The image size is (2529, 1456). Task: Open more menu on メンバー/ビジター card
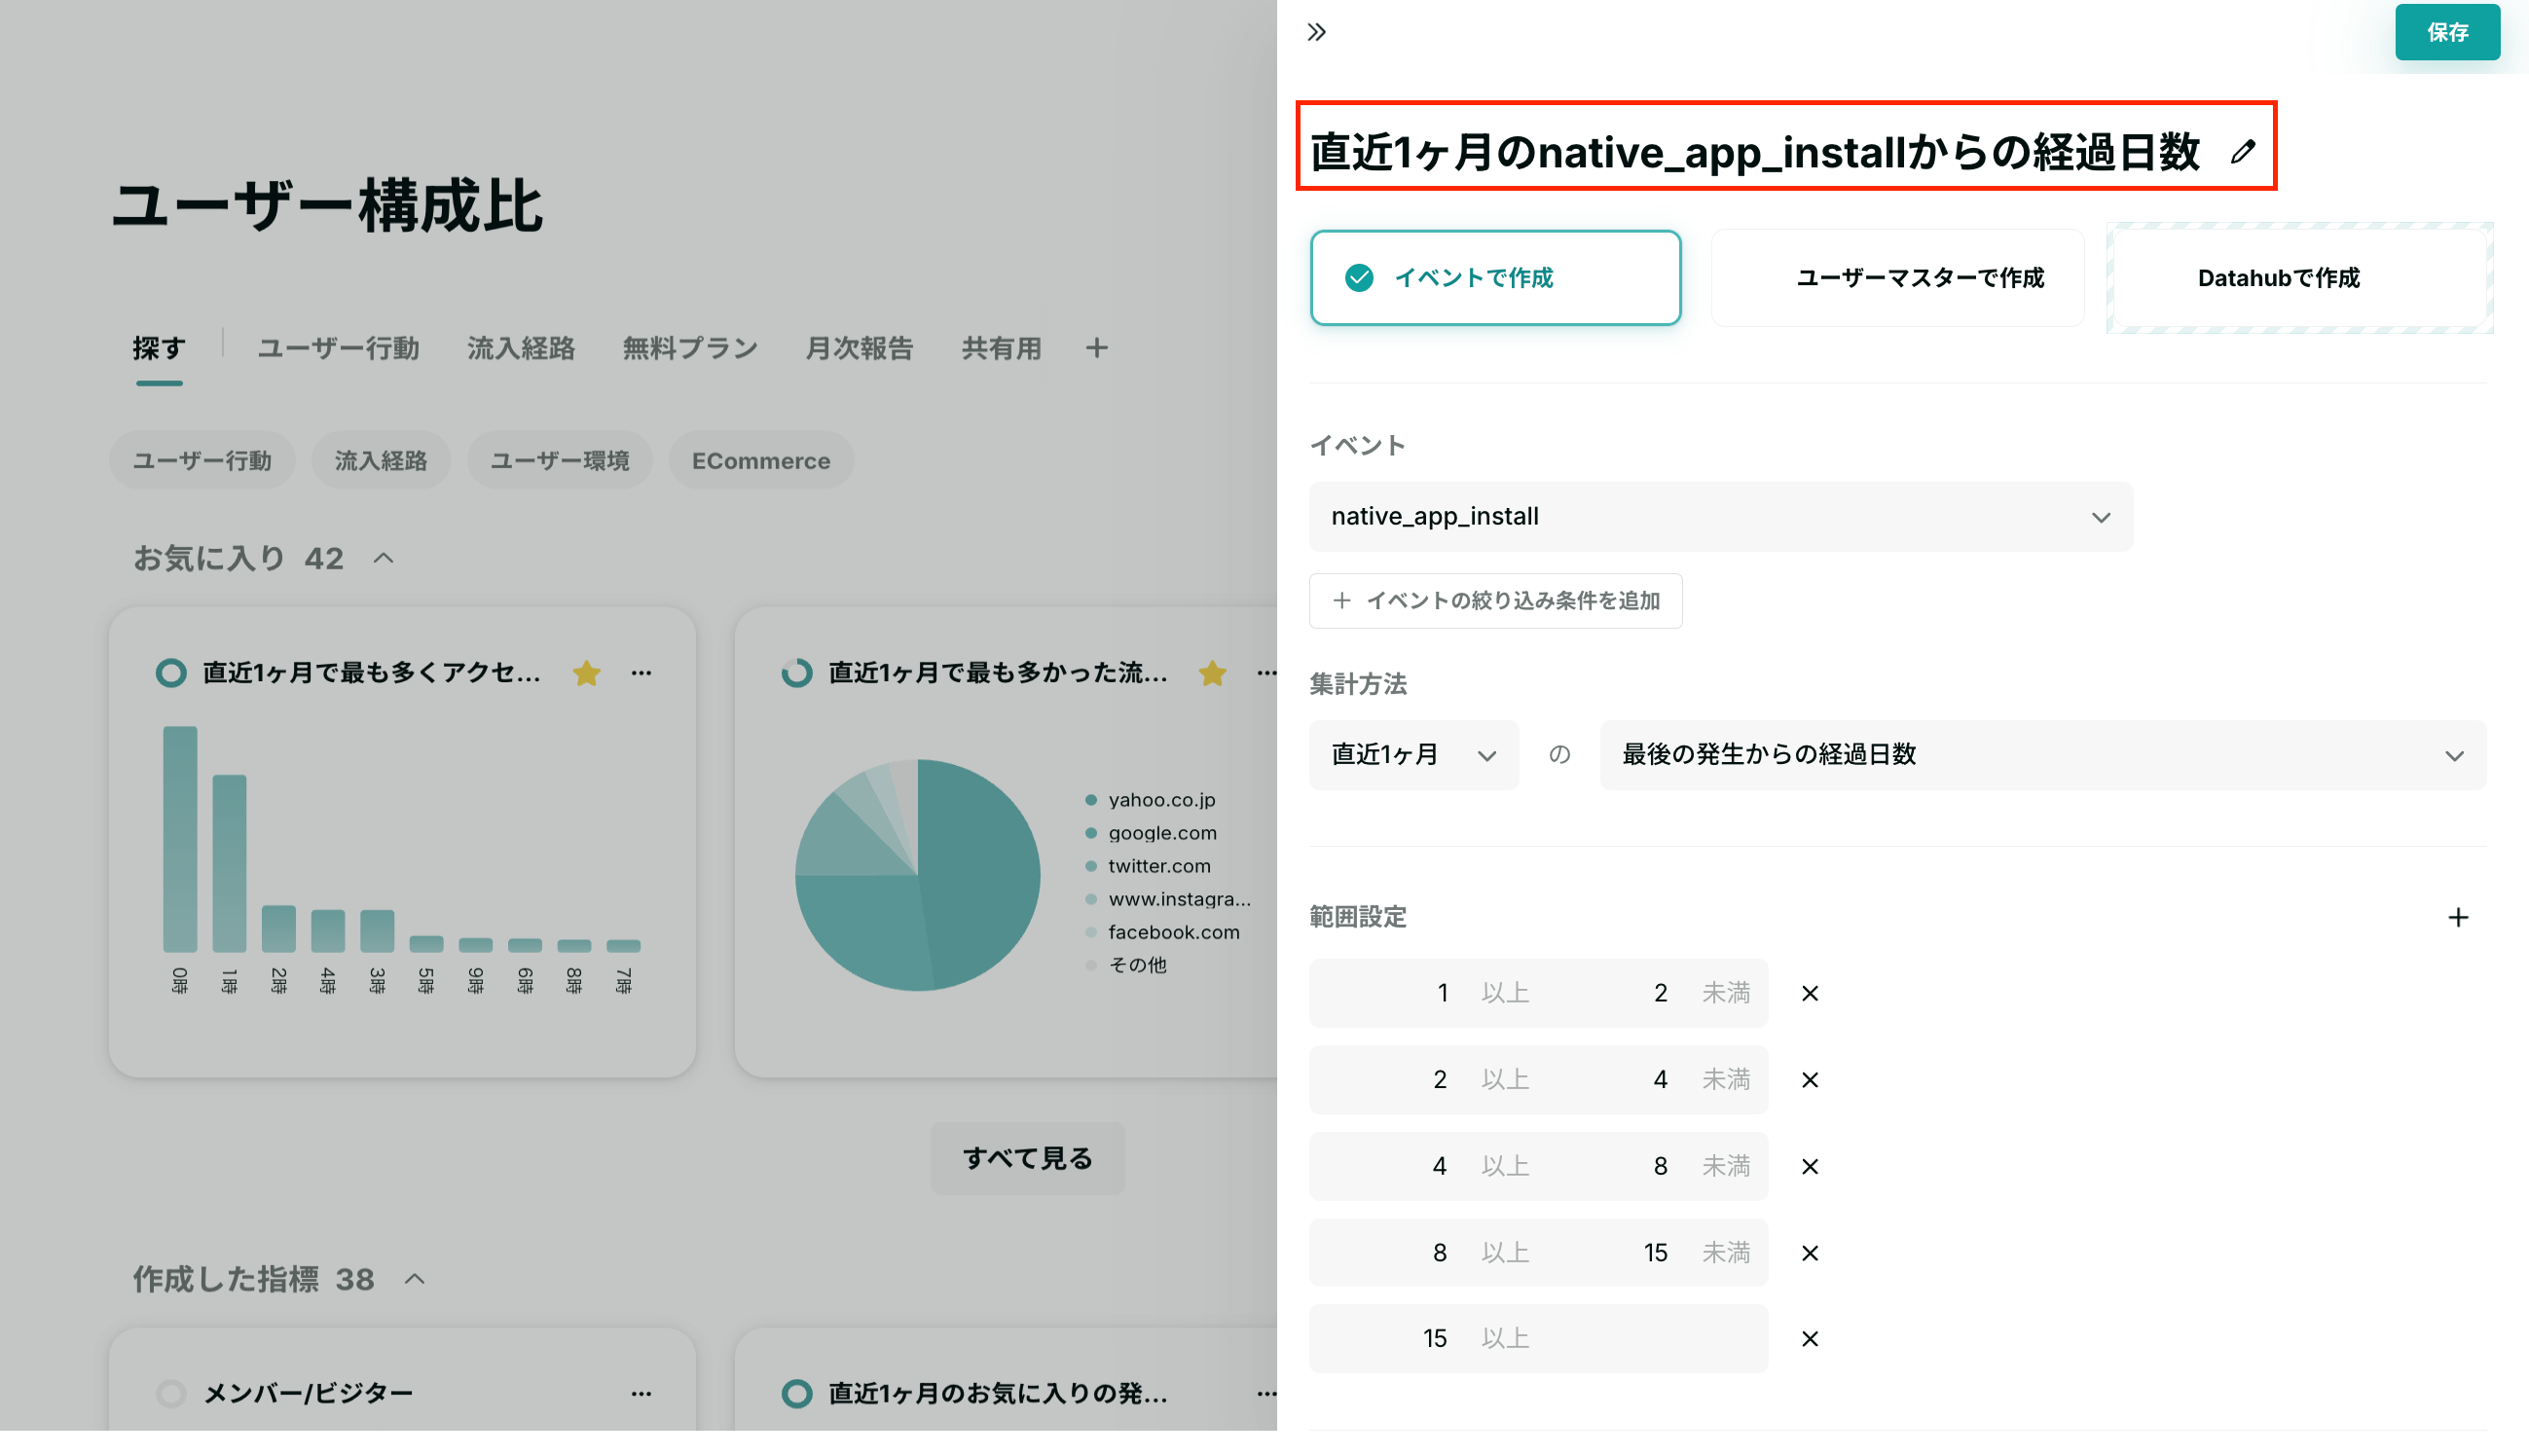(641, 1393)
